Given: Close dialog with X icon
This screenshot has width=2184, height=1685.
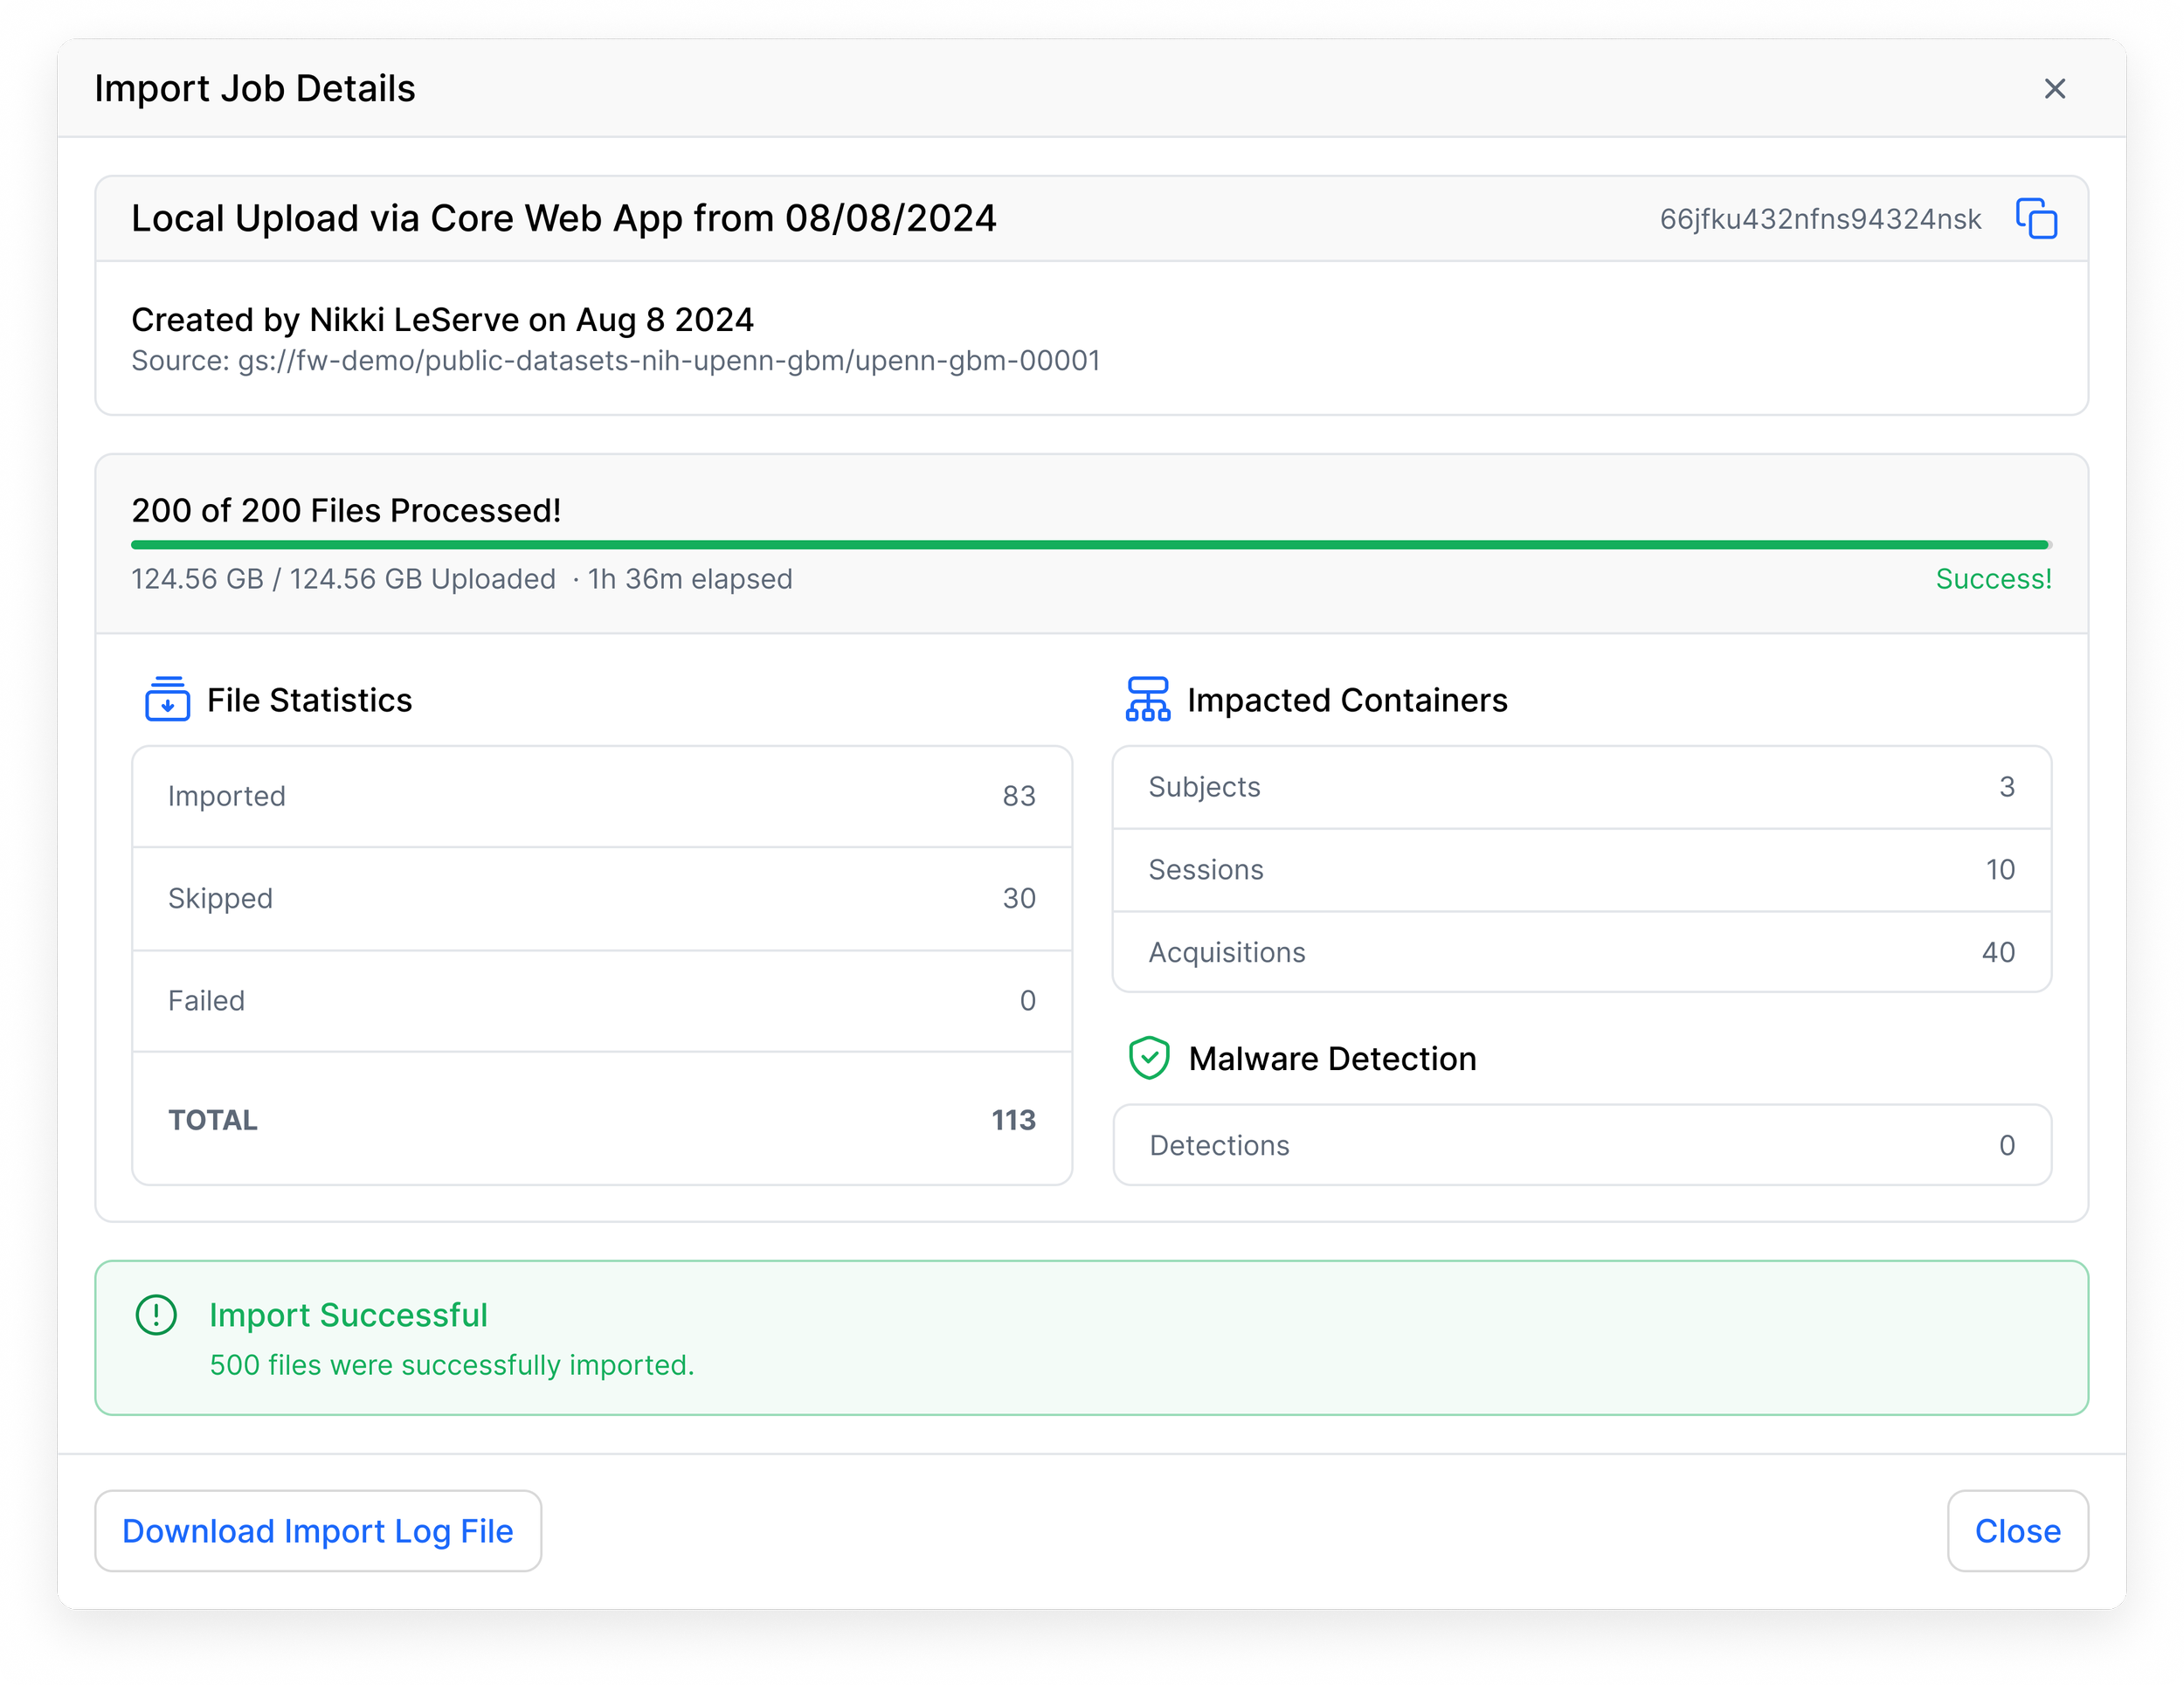Looking at the screenshot, I should [x=2054, y=89].
